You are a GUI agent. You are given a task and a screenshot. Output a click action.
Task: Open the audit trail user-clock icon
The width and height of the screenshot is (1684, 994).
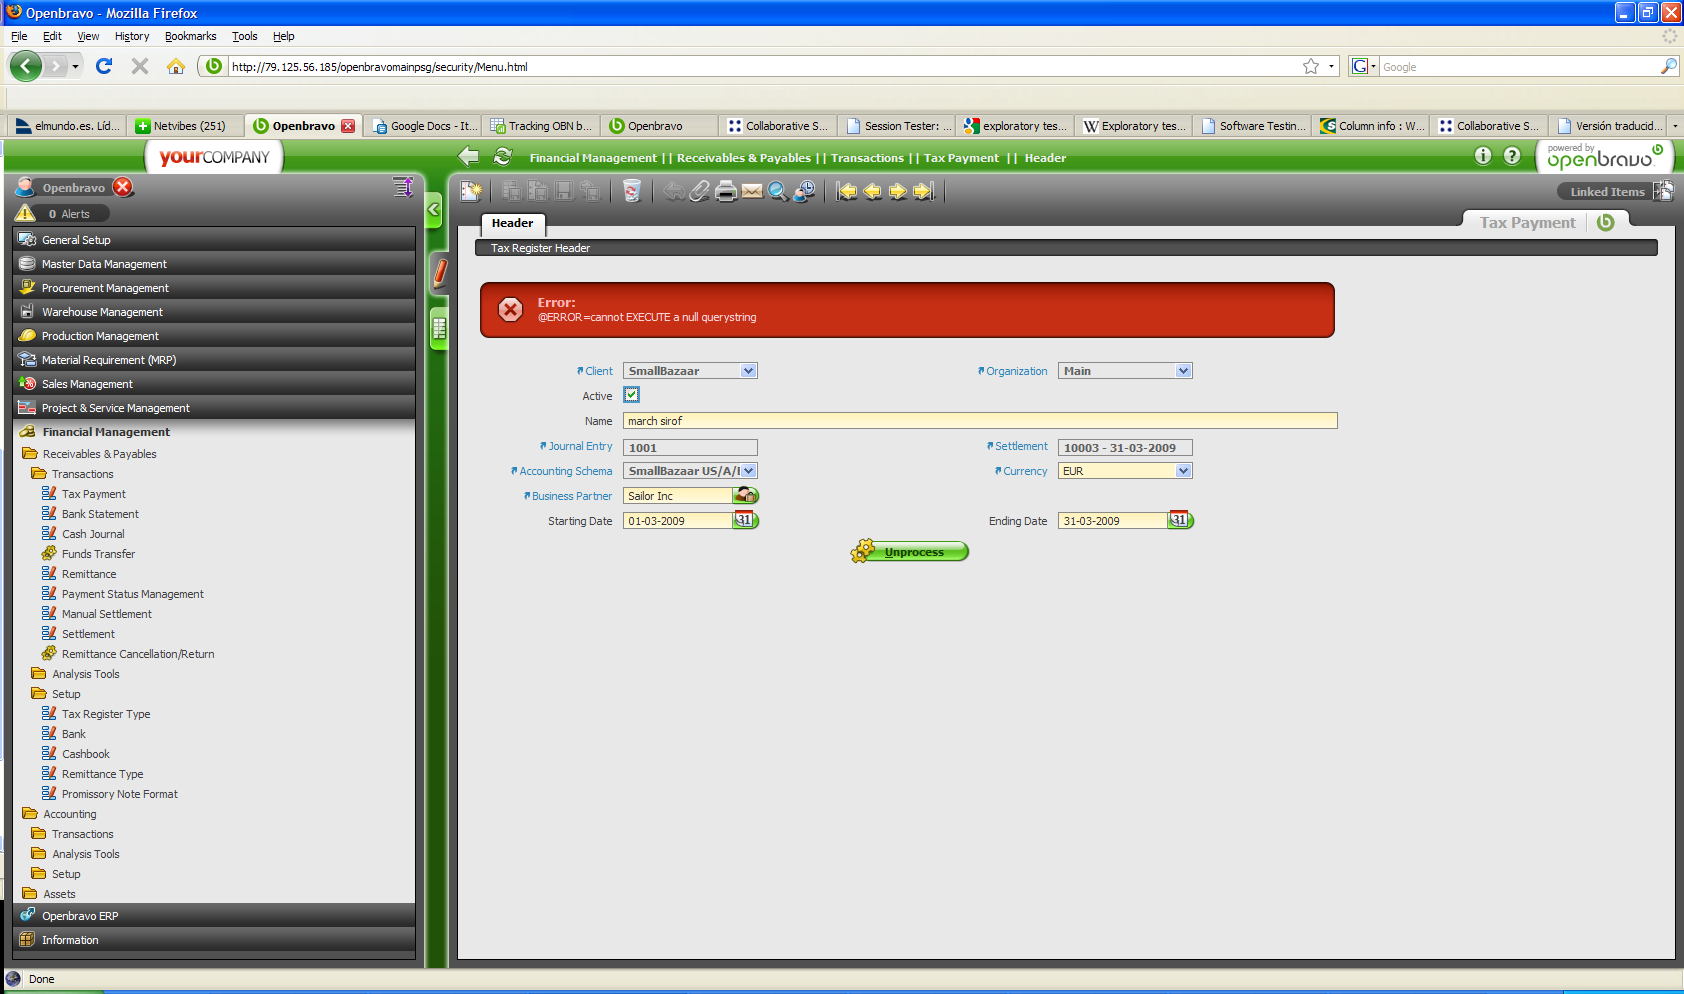pos(804,191)
